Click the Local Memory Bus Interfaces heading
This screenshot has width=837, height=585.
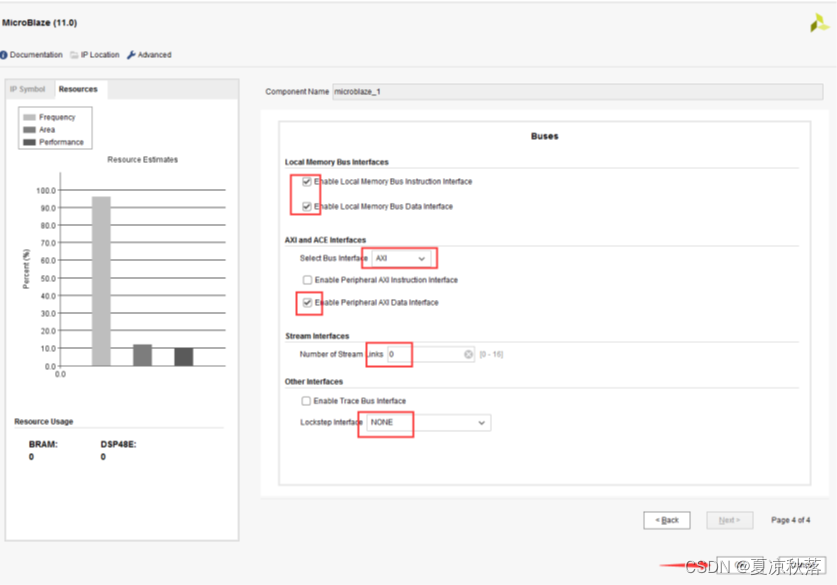point(337,162)
